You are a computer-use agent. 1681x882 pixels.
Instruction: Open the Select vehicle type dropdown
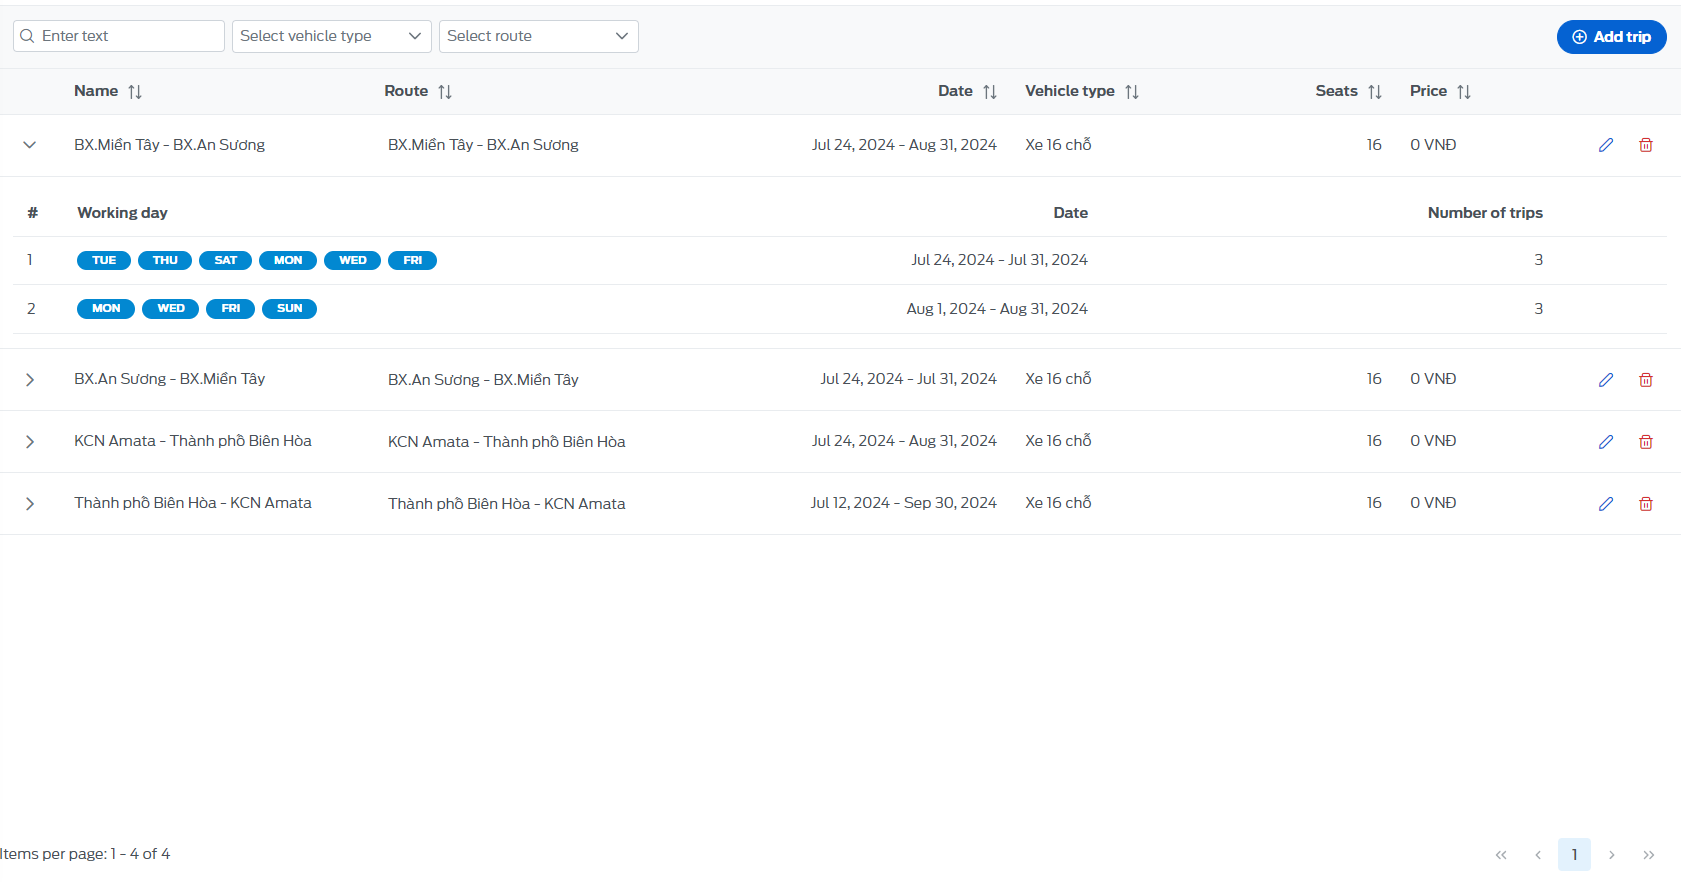[x=332, y=36]
